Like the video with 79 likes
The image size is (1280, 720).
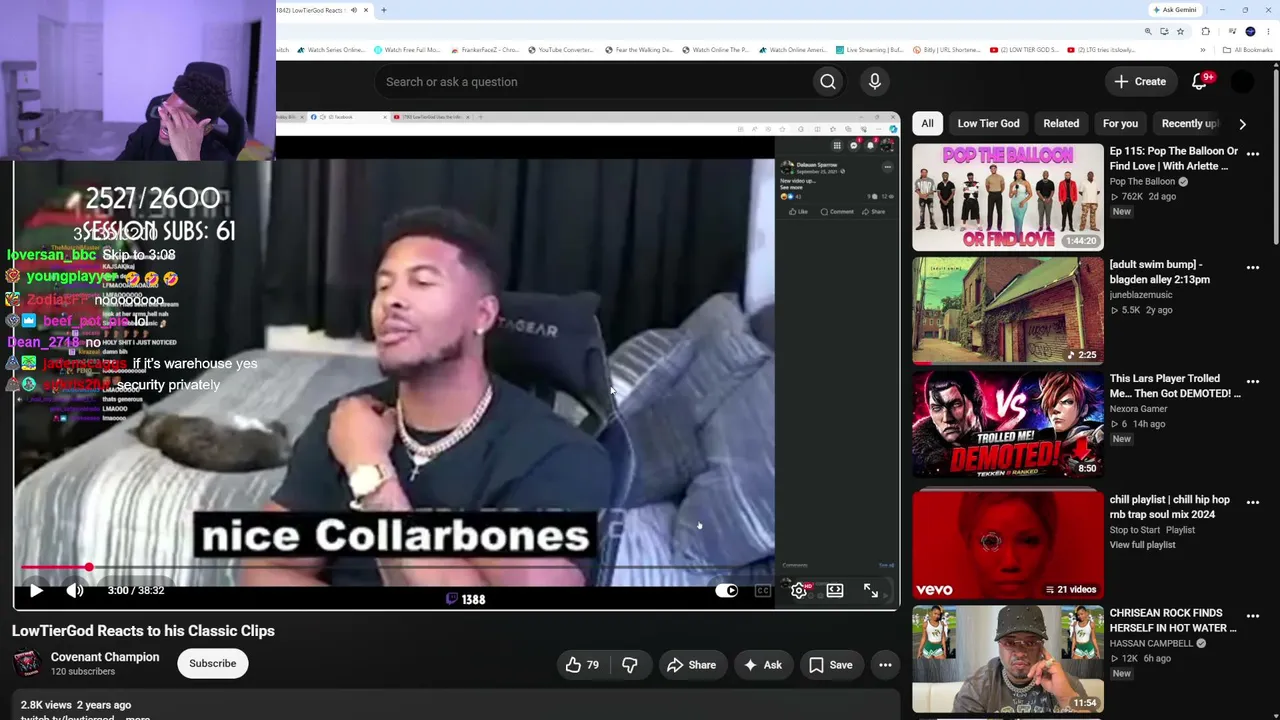pyautogui.click(x=581, y=665)
